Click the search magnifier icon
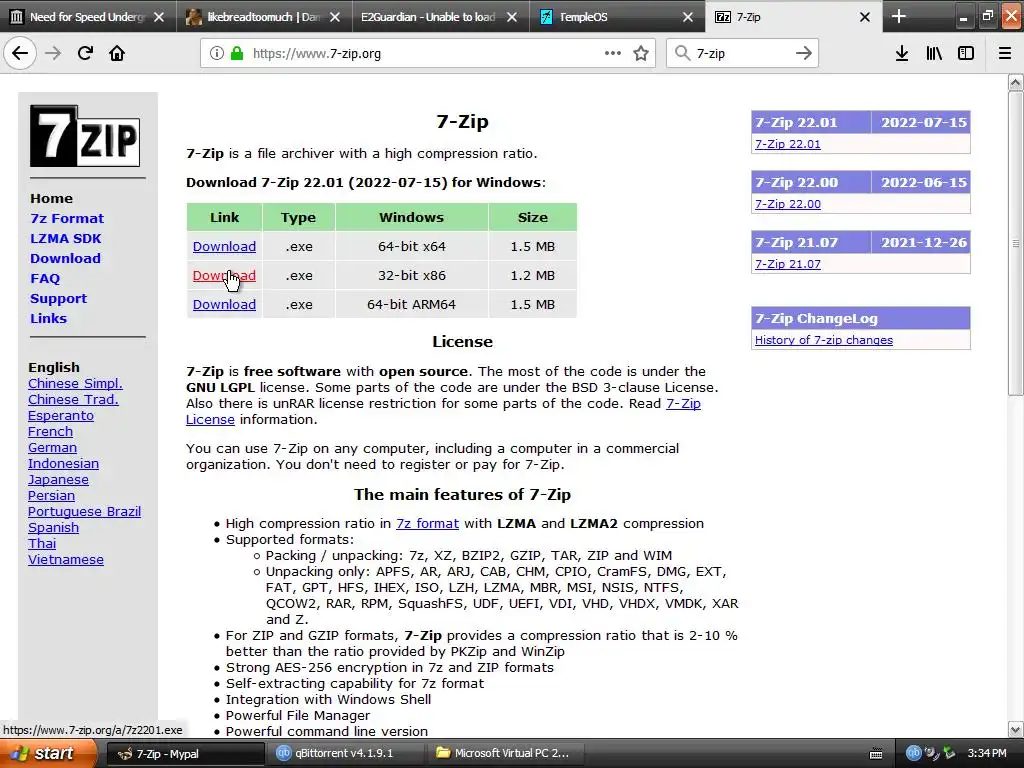 pos(682,53)
